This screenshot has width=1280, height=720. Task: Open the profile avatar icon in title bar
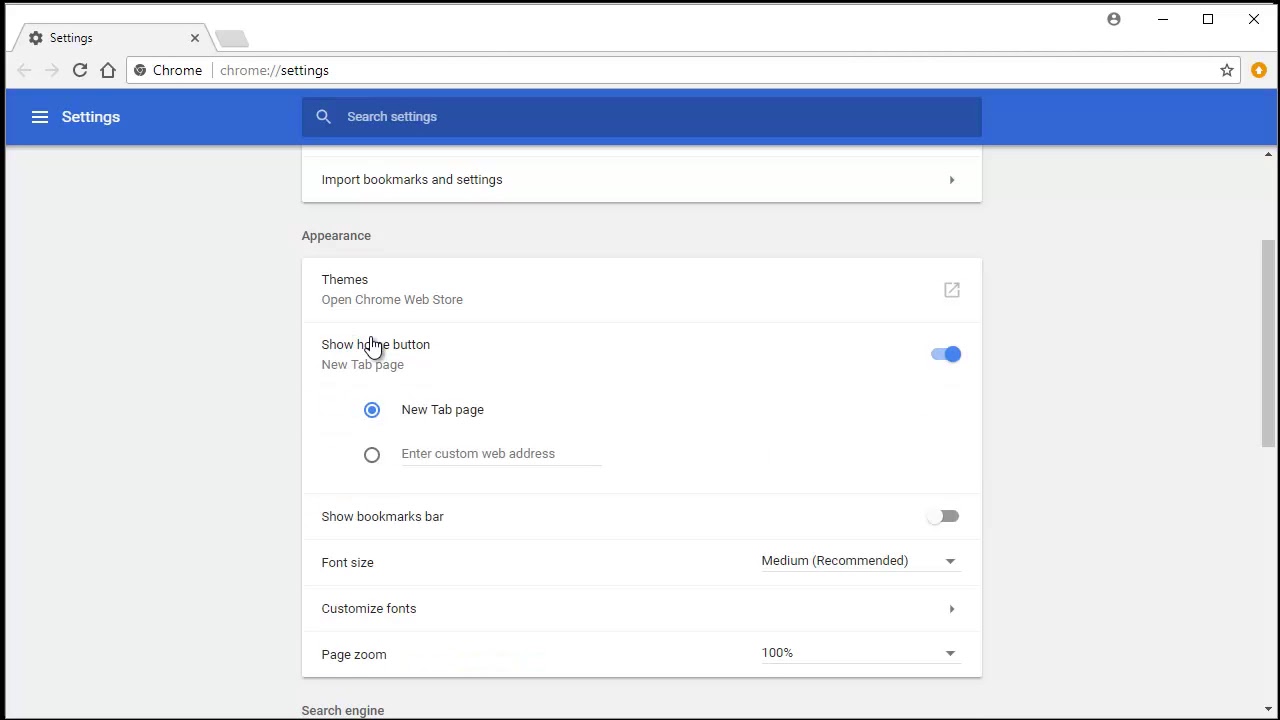coord(1114,19)
